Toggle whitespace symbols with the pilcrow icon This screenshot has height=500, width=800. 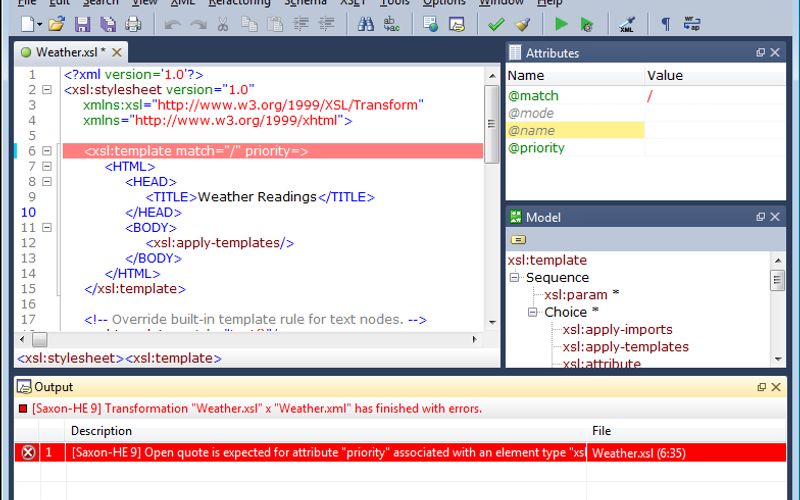[x=665, y=24]
